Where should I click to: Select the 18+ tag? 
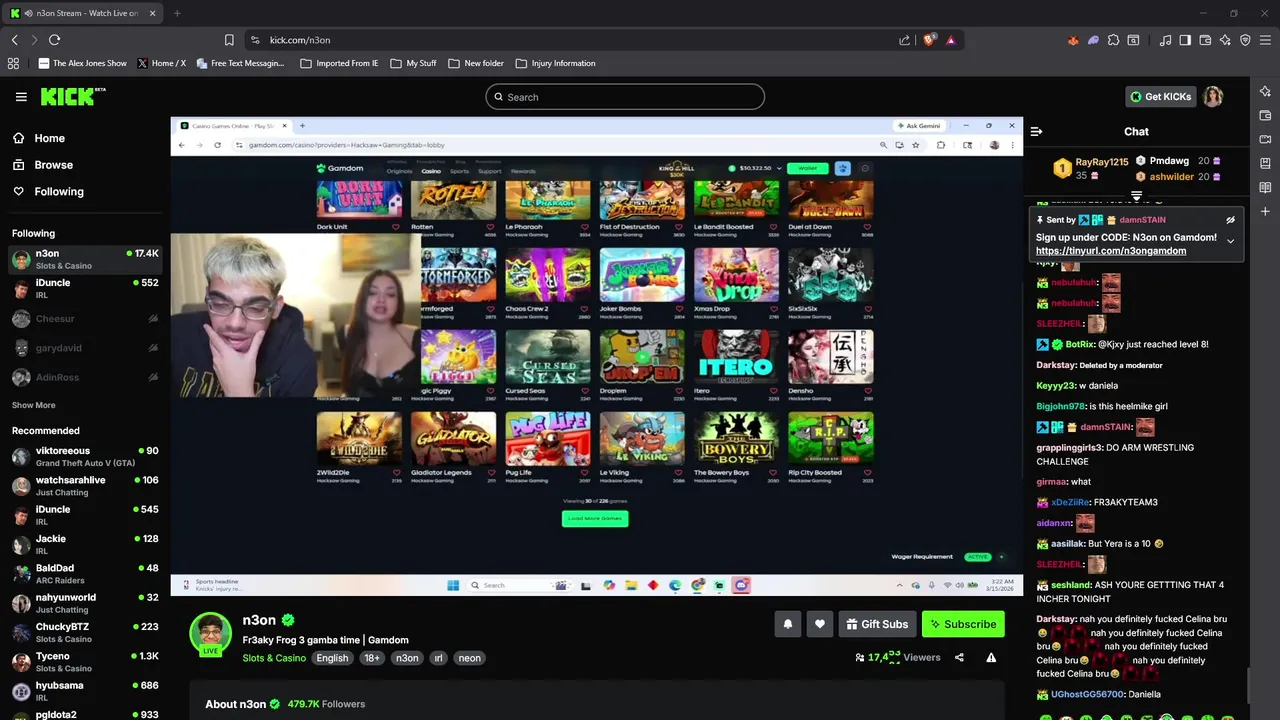(372, 658)
